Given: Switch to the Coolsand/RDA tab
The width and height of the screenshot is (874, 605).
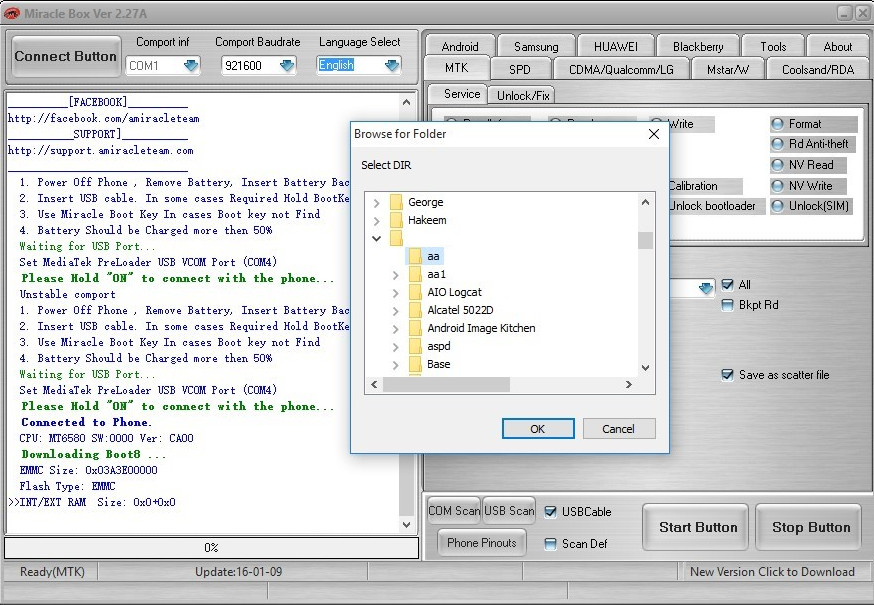Looking at the screenshot, I should point(818,69).
